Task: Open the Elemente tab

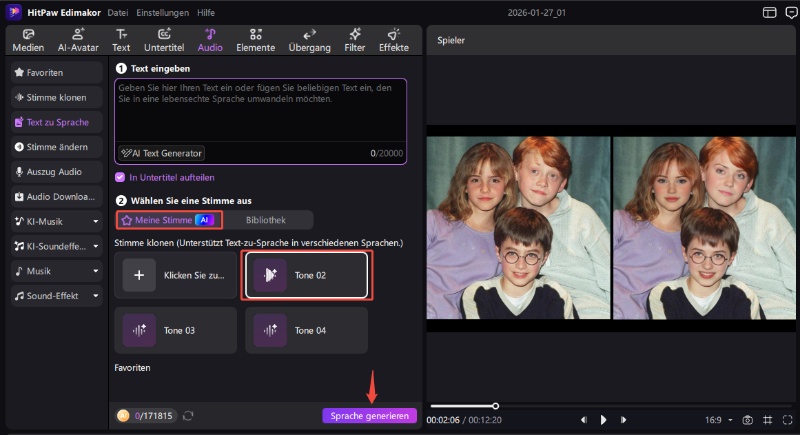Action: point(256,40)
